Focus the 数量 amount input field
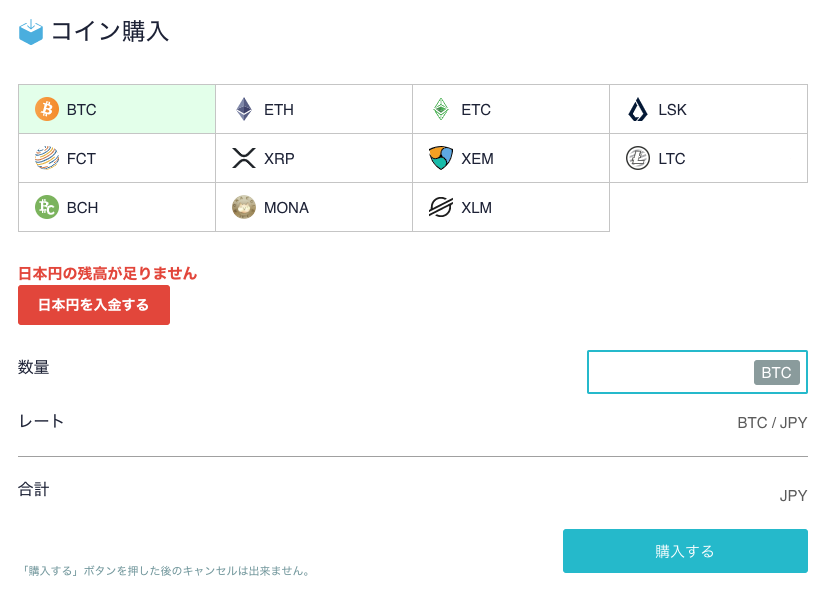 point(670,372)
